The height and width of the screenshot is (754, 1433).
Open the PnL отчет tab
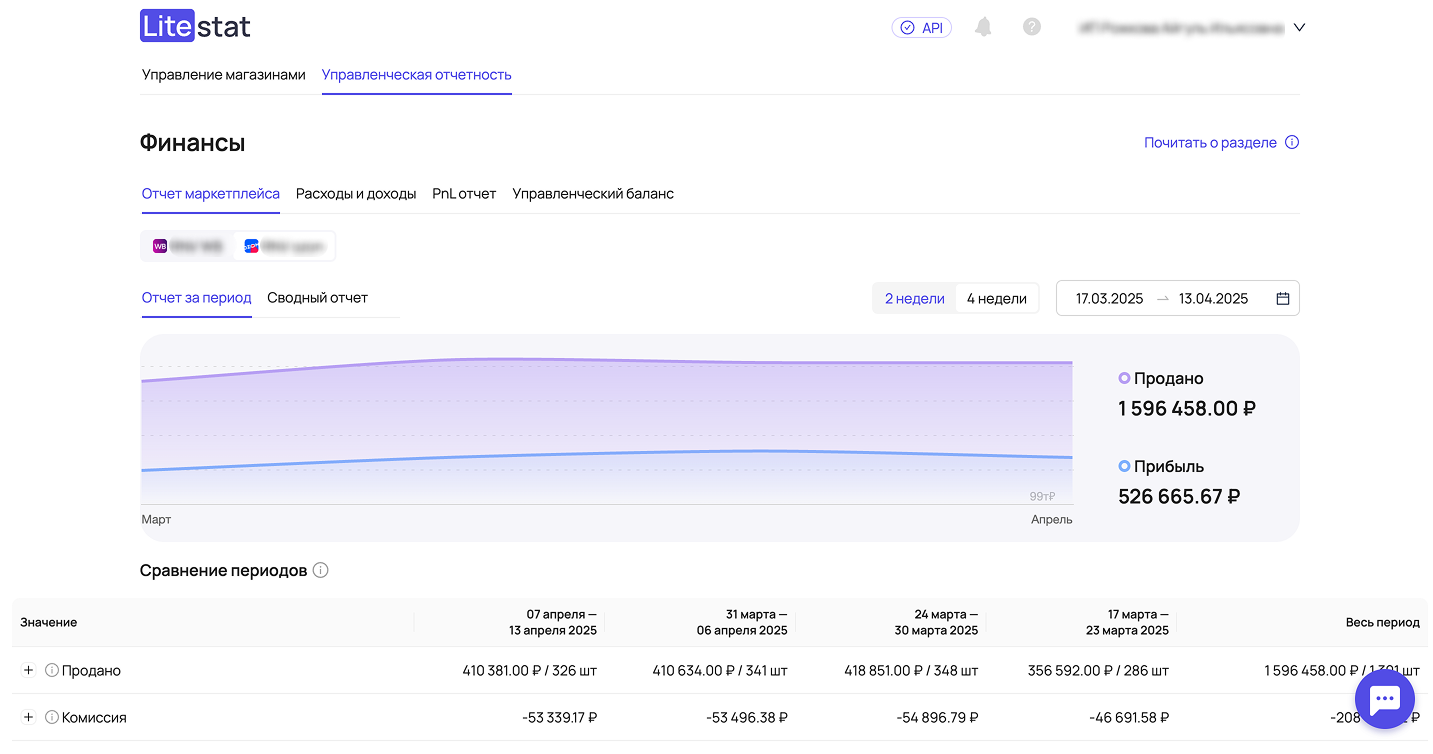pyautogui.click(x=464, y=194)
